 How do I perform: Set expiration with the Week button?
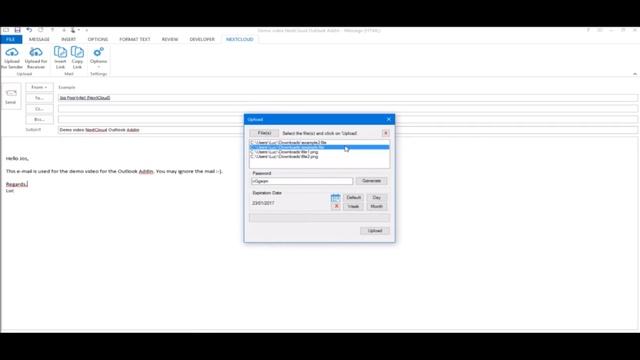click(x=353, y=207)
